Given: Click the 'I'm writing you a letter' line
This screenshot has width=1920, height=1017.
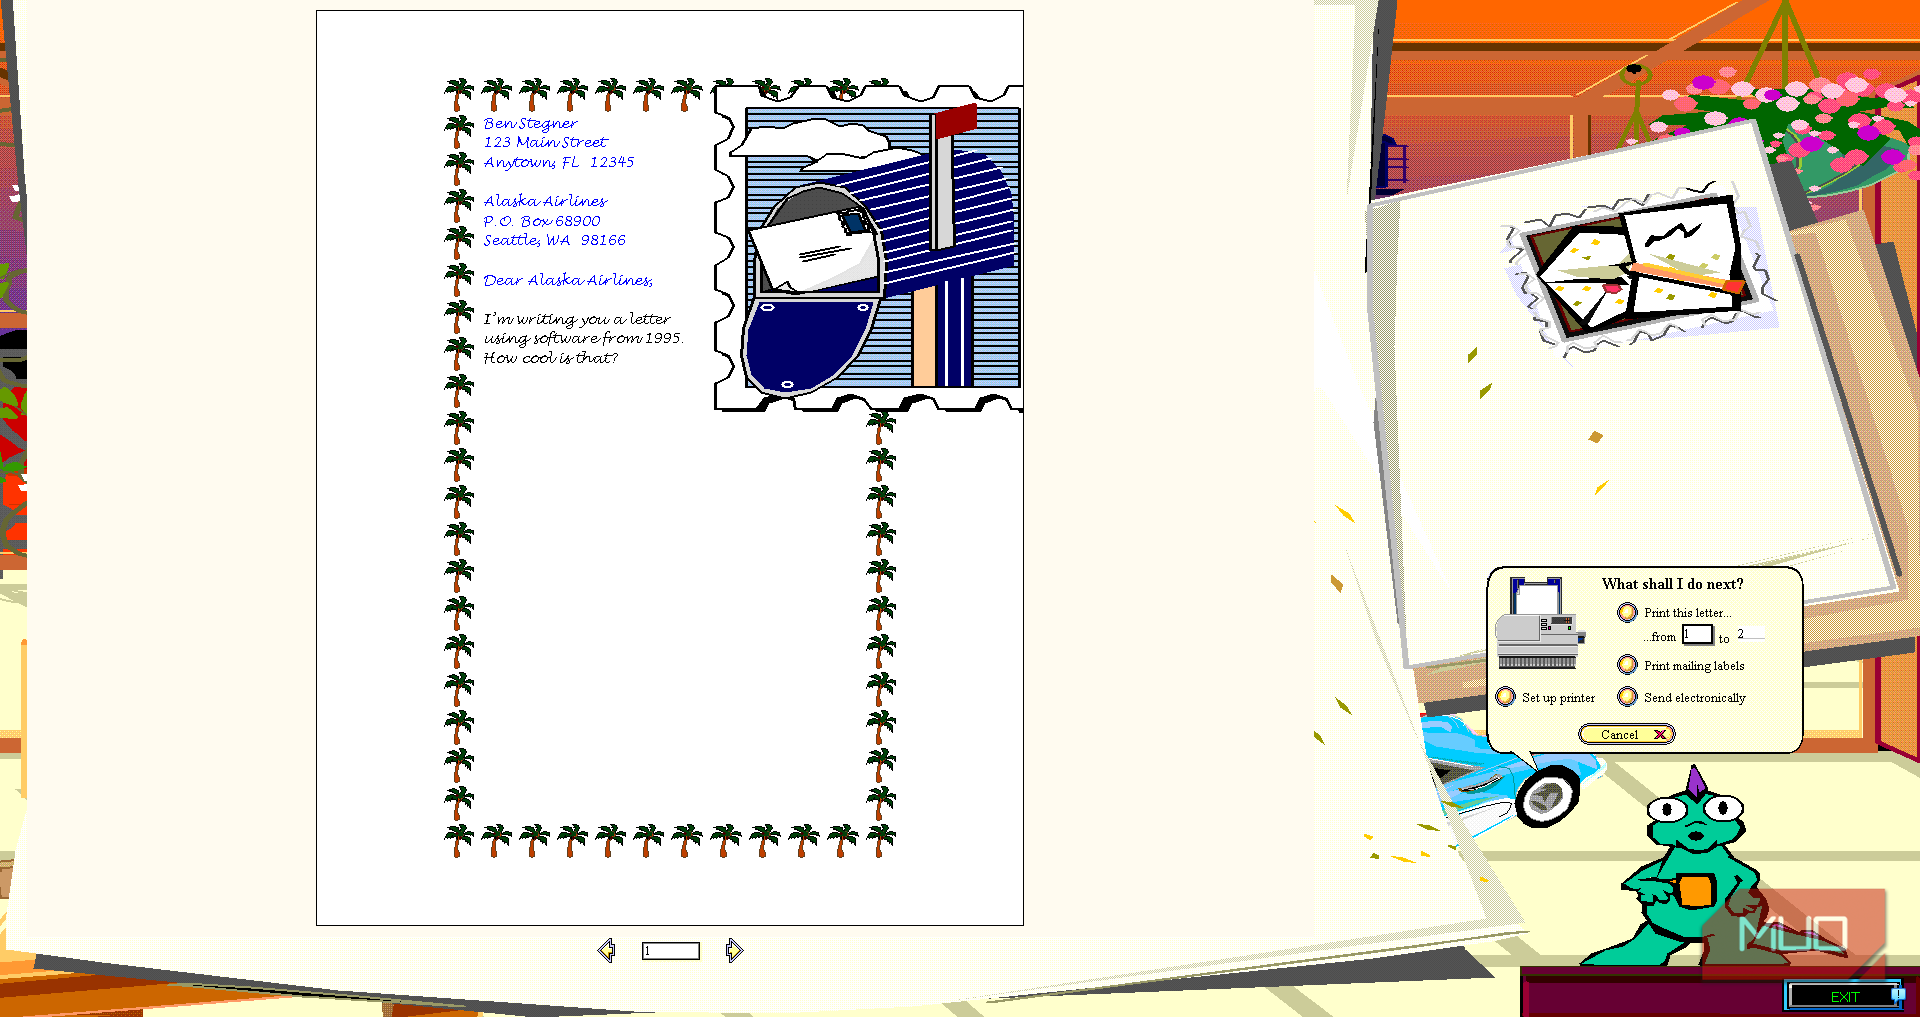Looking at the screenshot, I should coord(577,319).
